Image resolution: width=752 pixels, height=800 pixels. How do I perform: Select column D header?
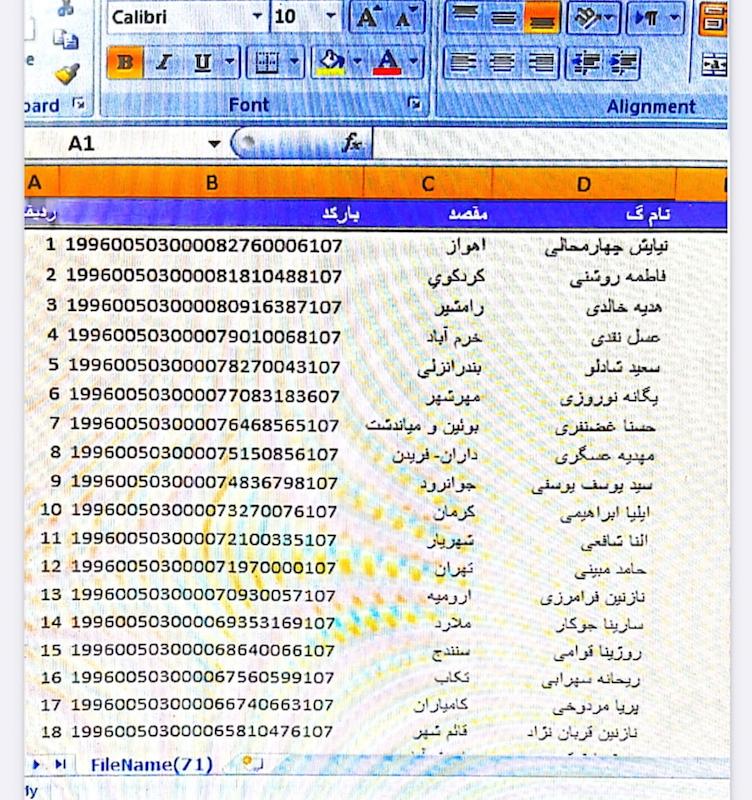[x=584, y=184]
